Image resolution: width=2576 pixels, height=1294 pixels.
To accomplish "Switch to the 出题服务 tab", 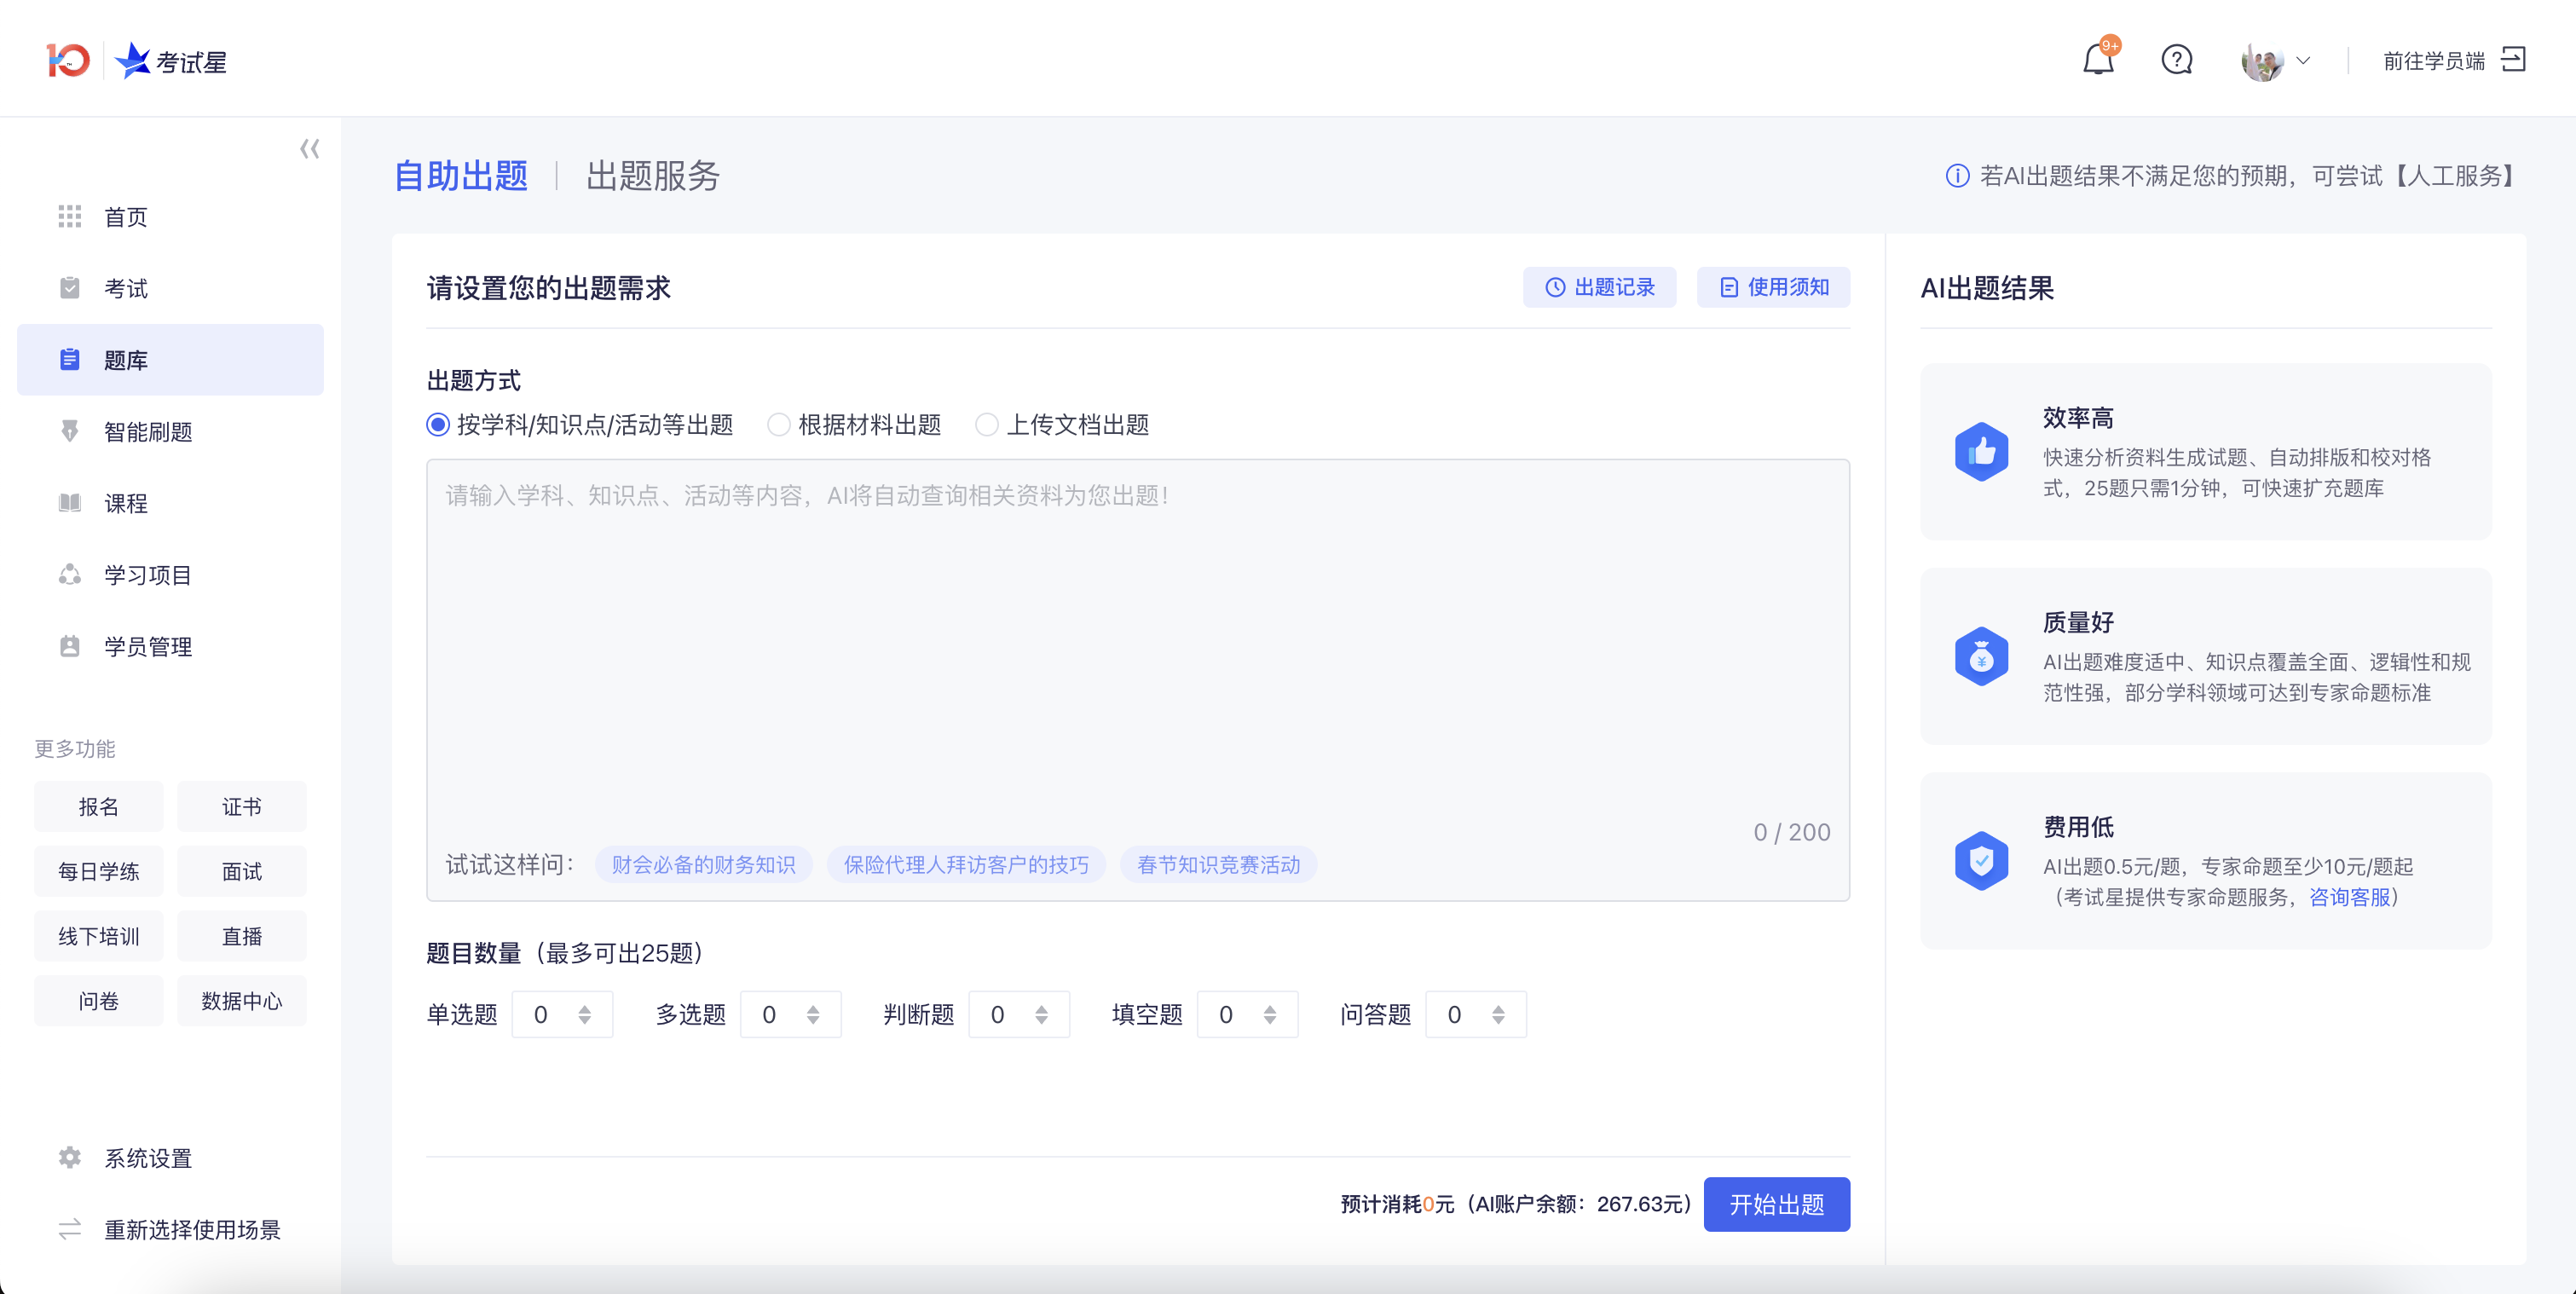I will tap(652, 176).
